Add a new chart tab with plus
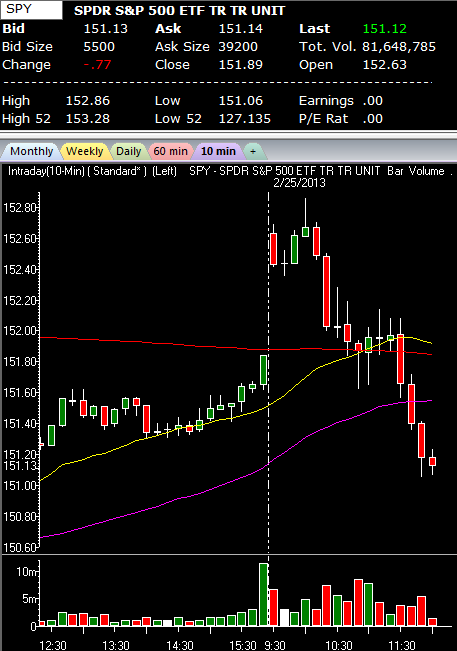457x651 pixels. point(253,152)
